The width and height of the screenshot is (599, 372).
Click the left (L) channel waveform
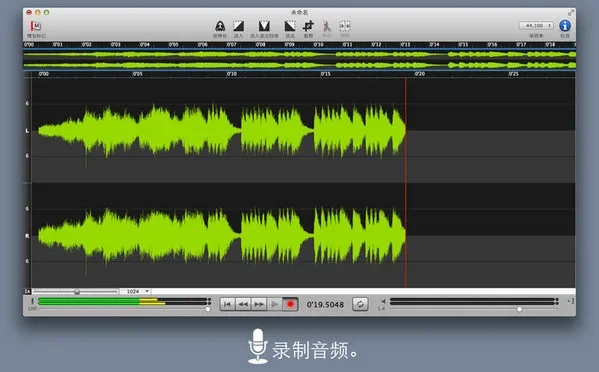click(222, 131)
